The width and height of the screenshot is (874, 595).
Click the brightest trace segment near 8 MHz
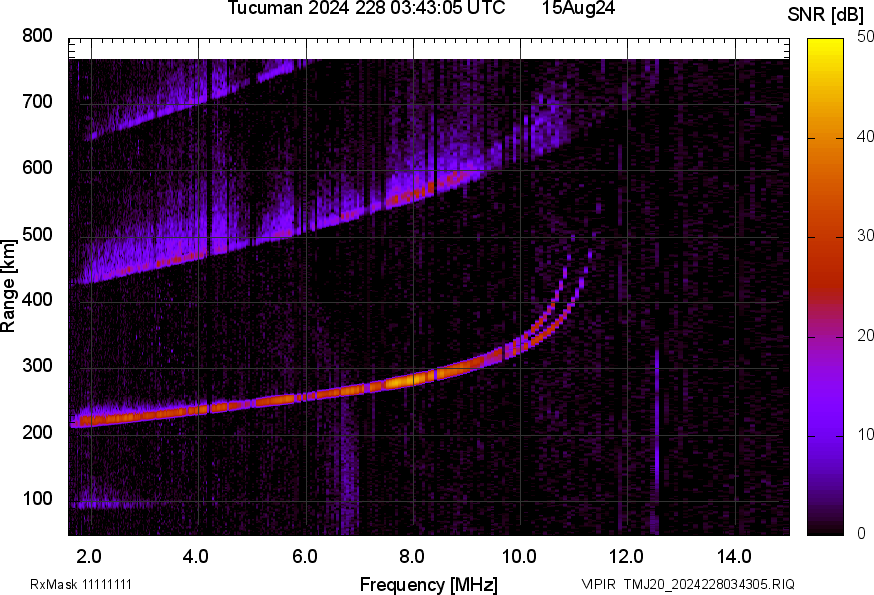click(x=403, y=381)
